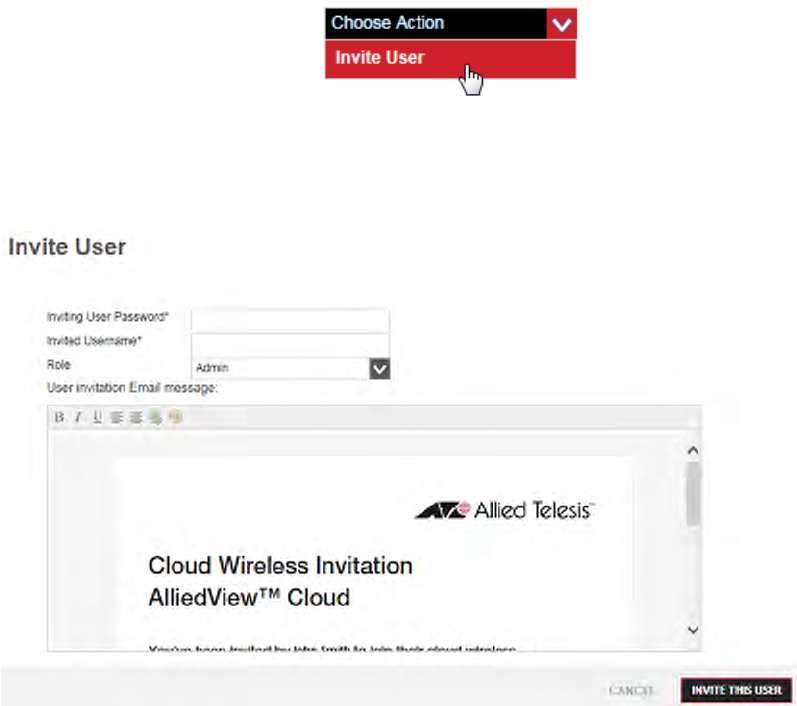Viewport: 797px width, 706px height.
Task: Click the INVITE THIS USER button
Action: point(737,690)
